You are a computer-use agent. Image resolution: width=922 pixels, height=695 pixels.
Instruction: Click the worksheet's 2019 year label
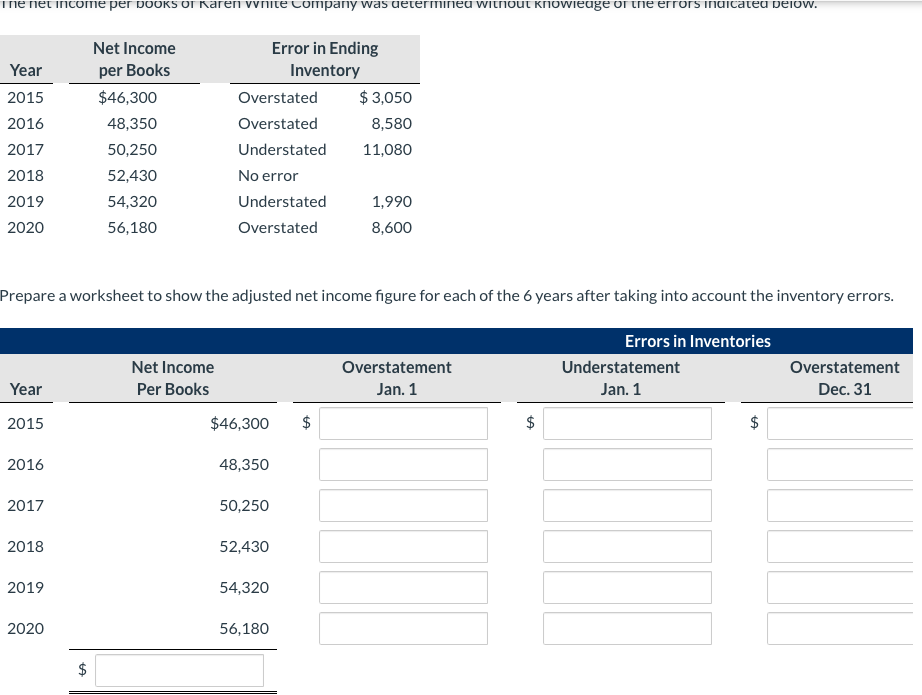point(25,587)
